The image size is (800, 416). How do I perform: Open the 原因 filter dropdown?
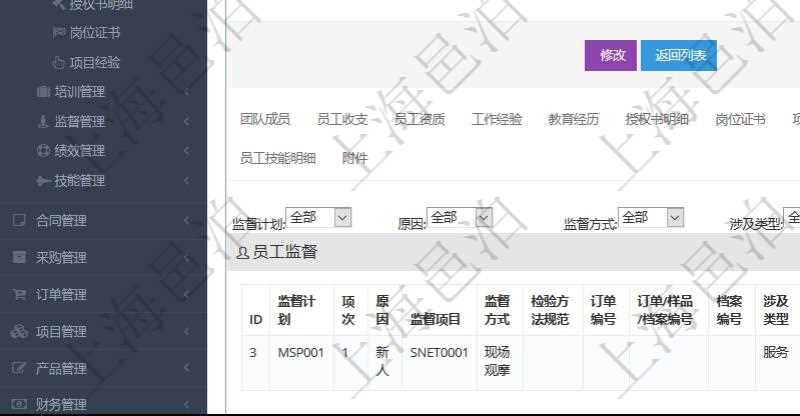click(x=460, y=218)
